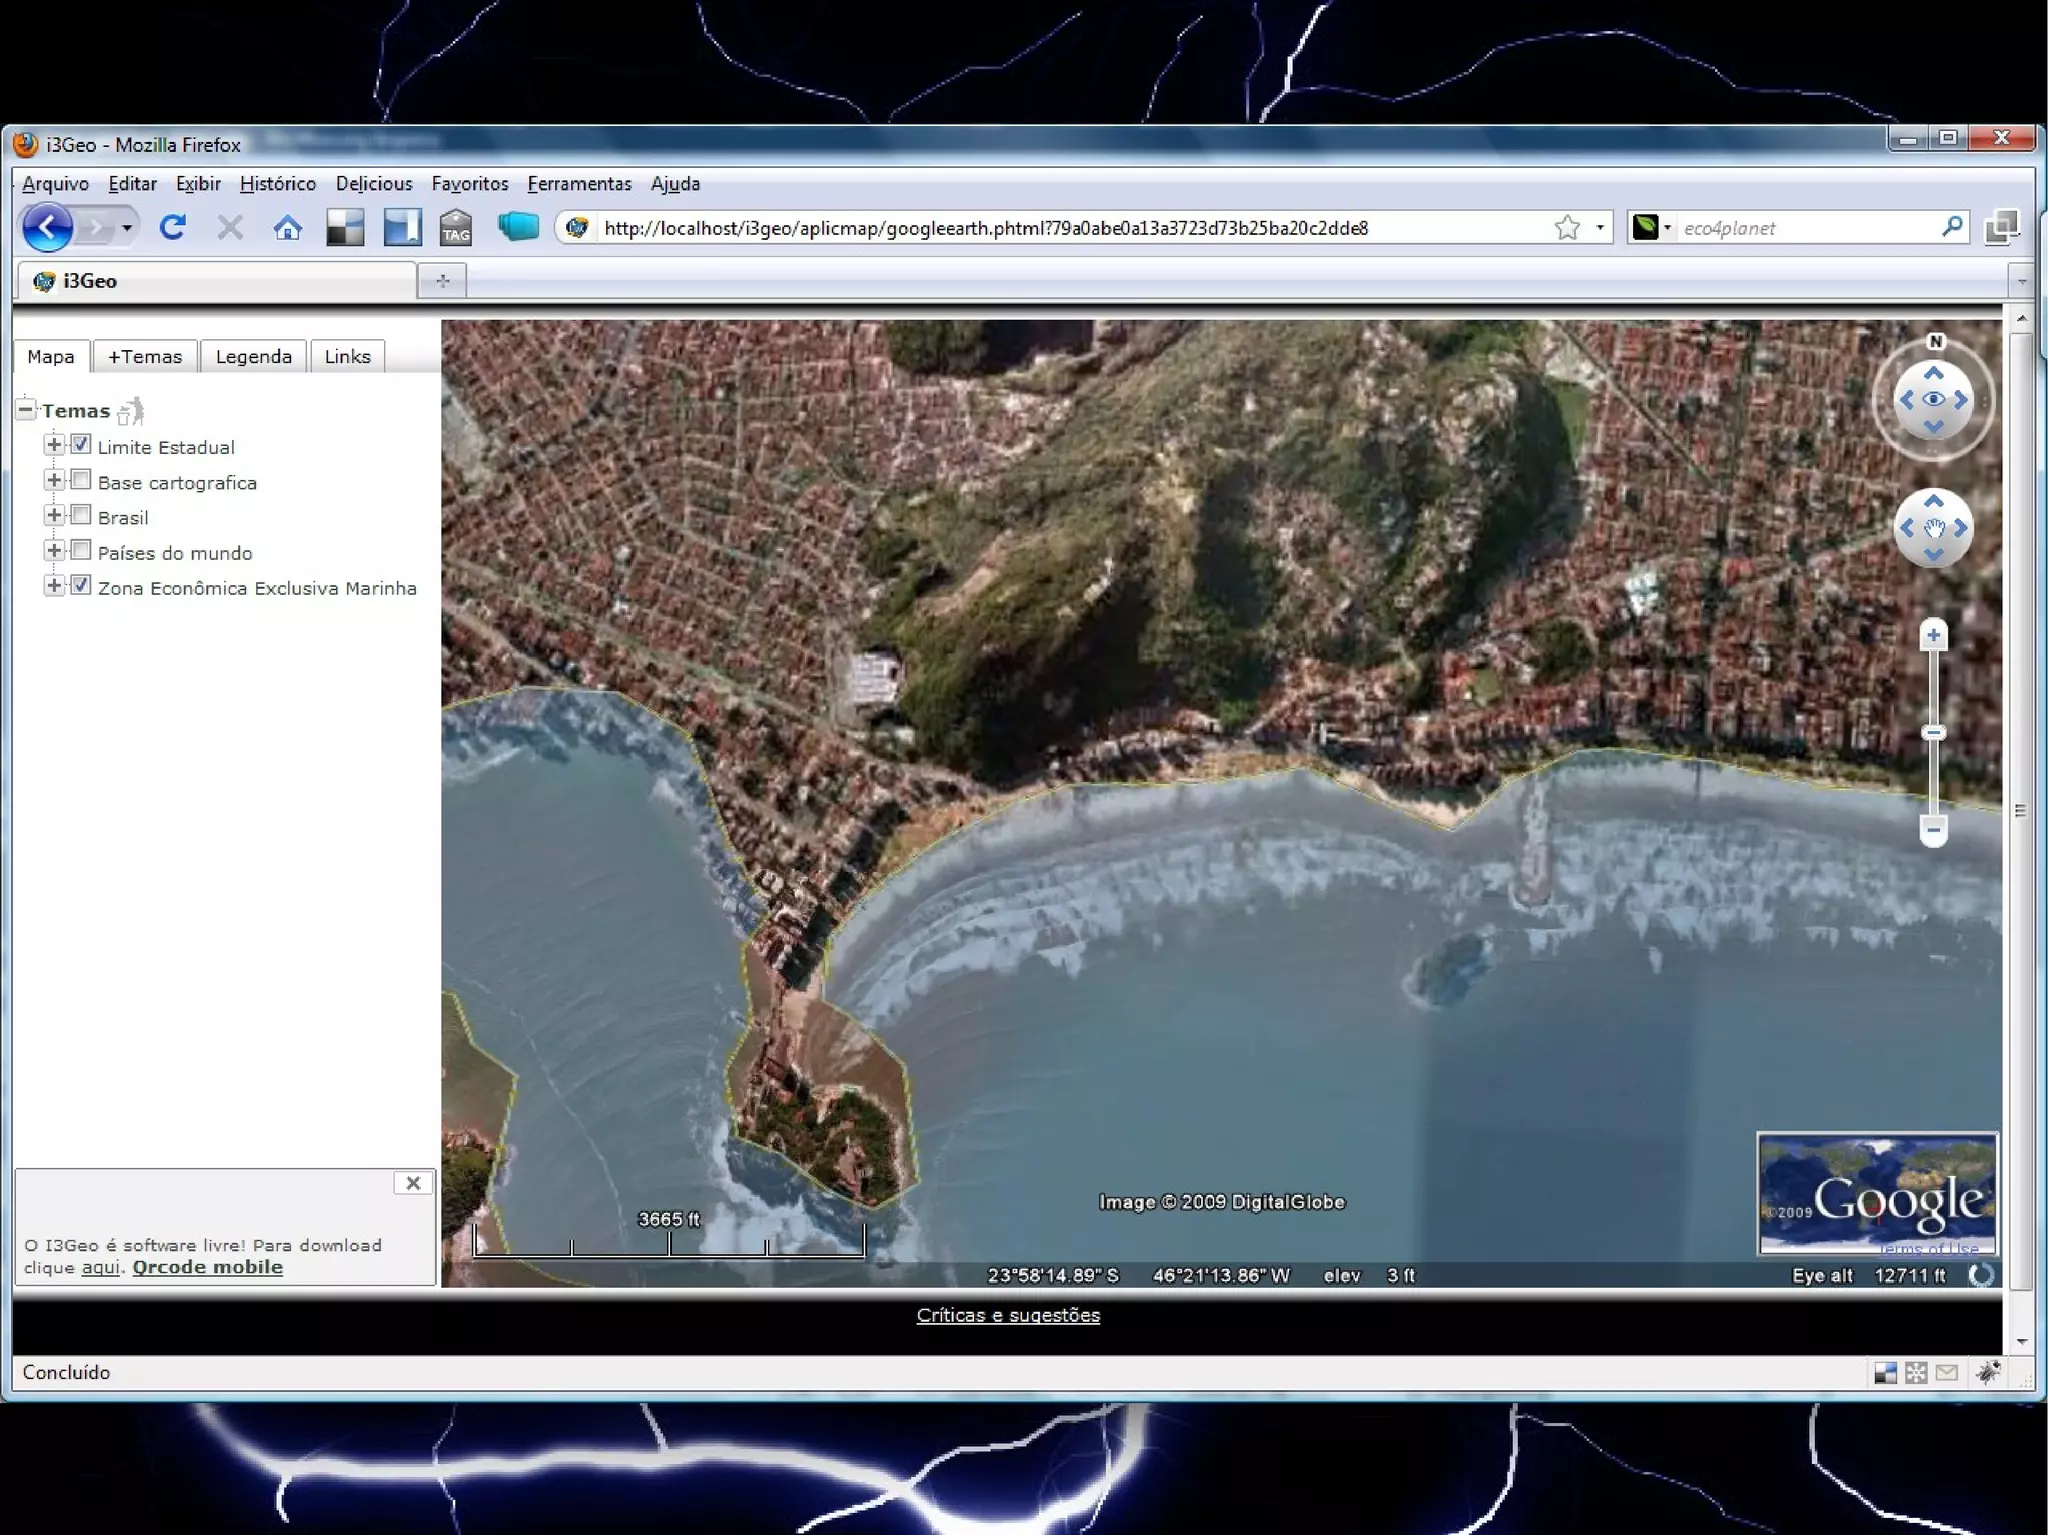Open the Críticas e sugestões link
This screenshot has height=1535, width=2048.
tap(1008, 1316)
